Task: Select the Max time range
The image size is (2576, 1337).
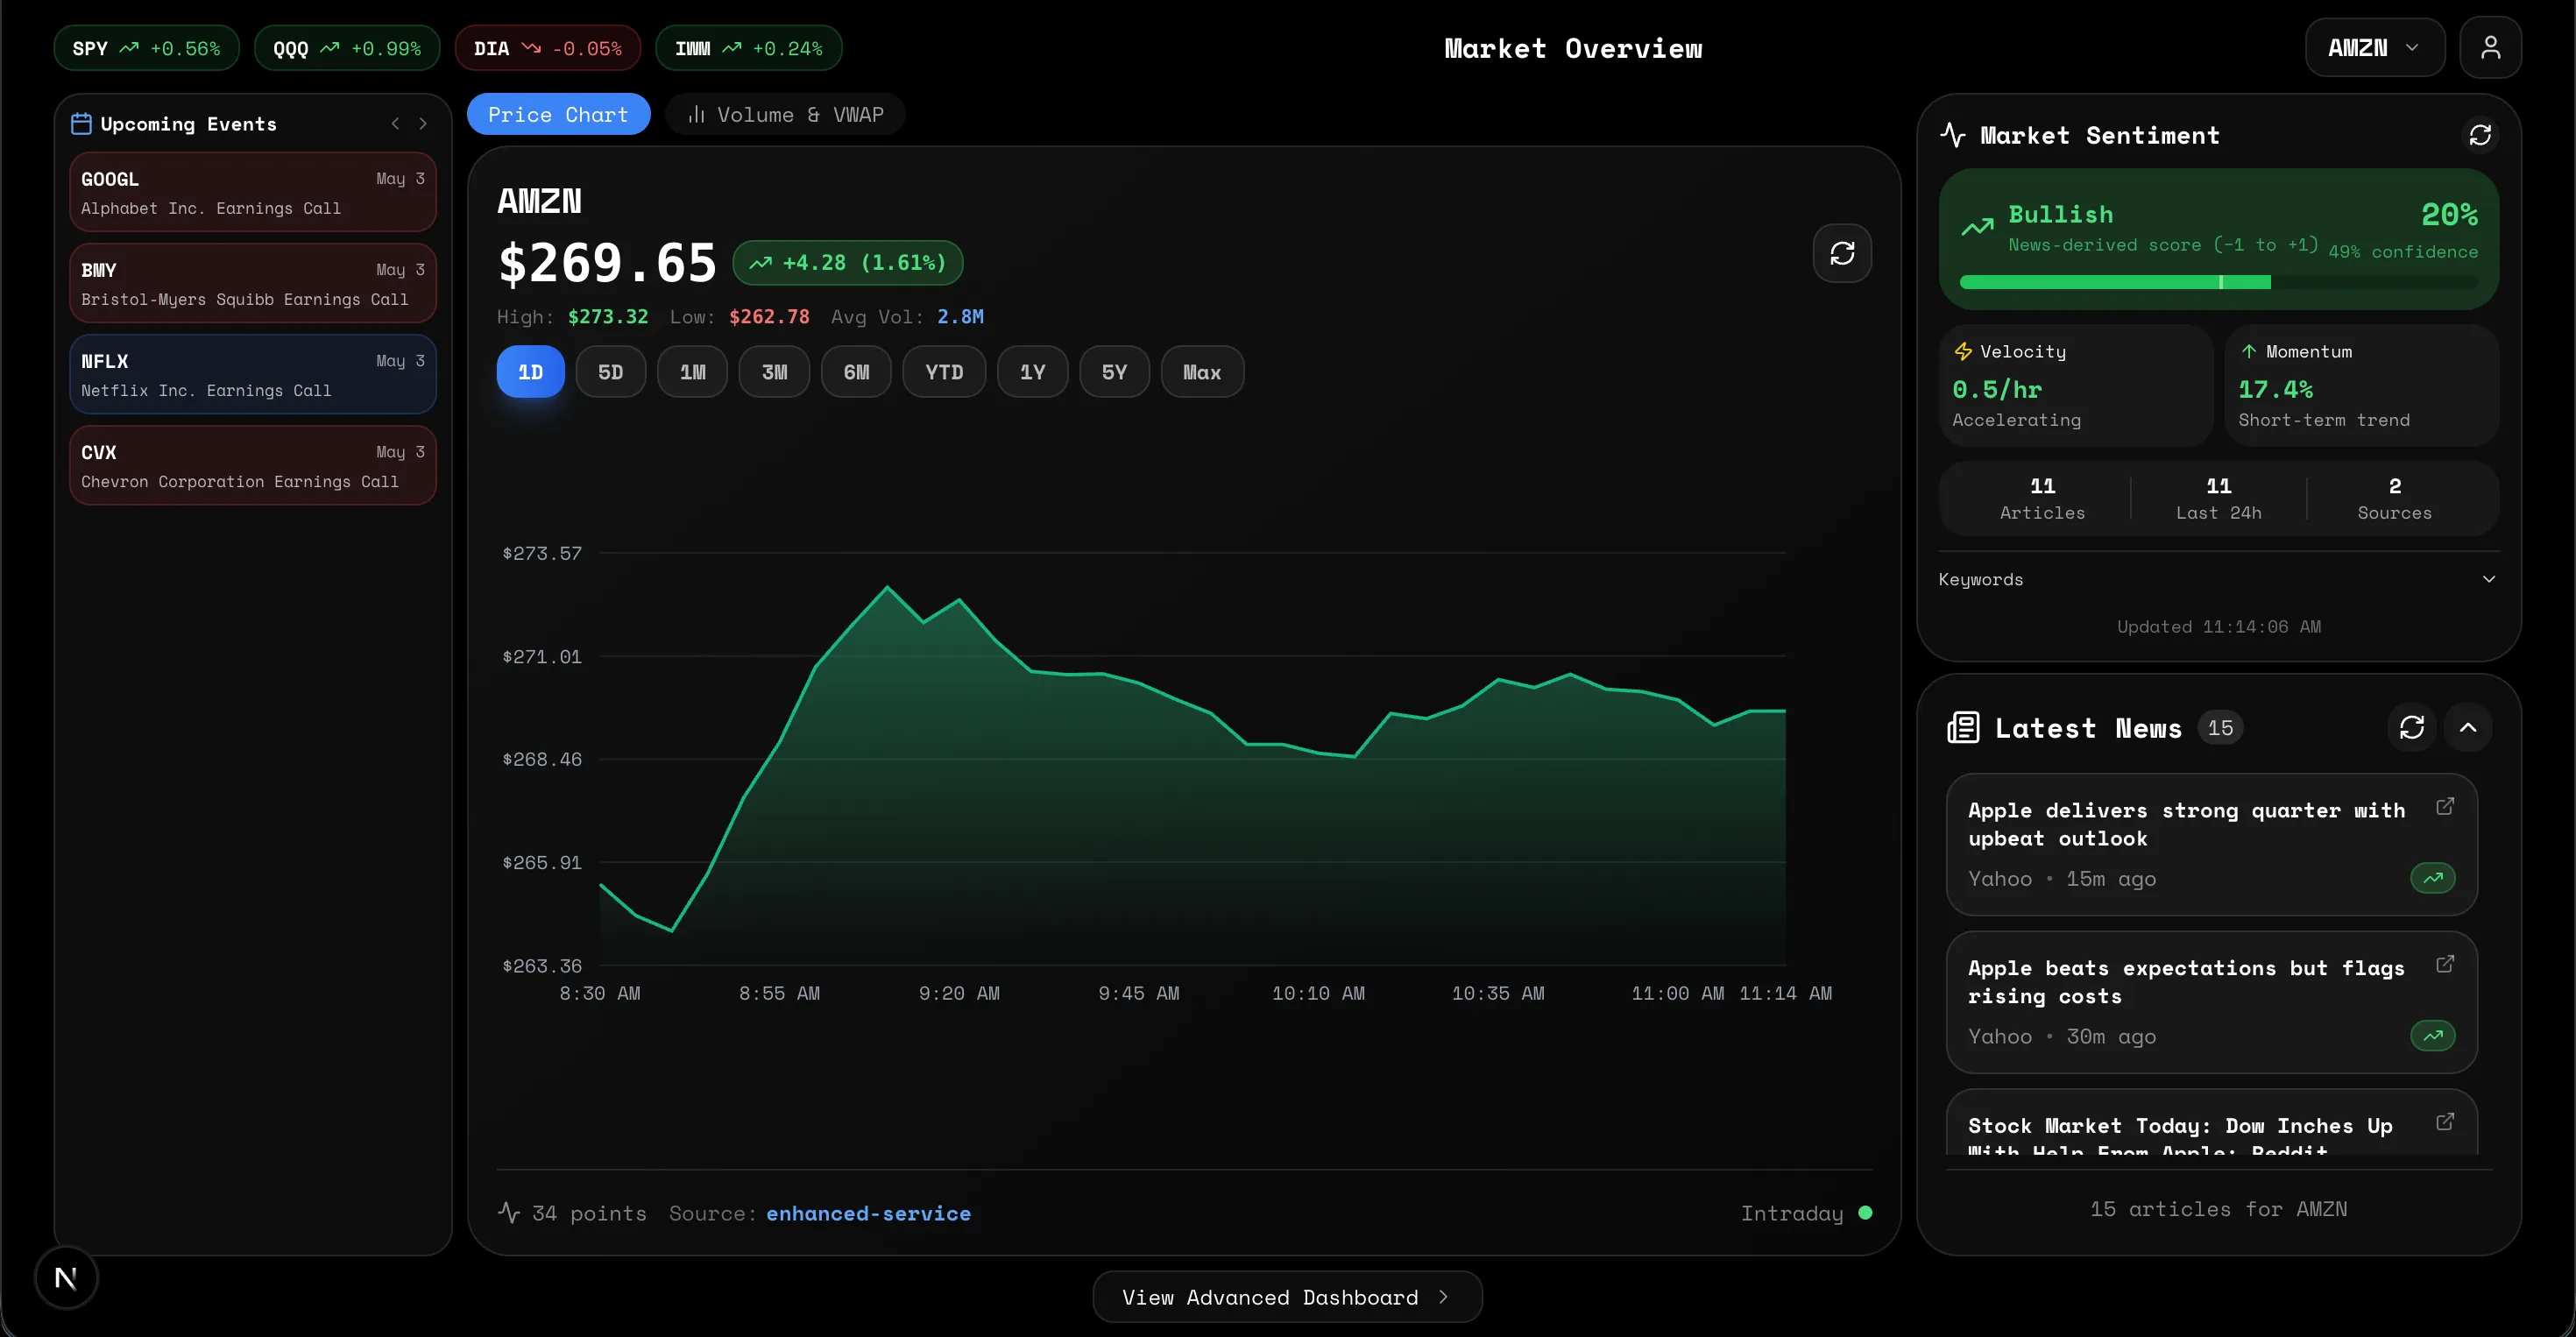Action: (1203, 372)
